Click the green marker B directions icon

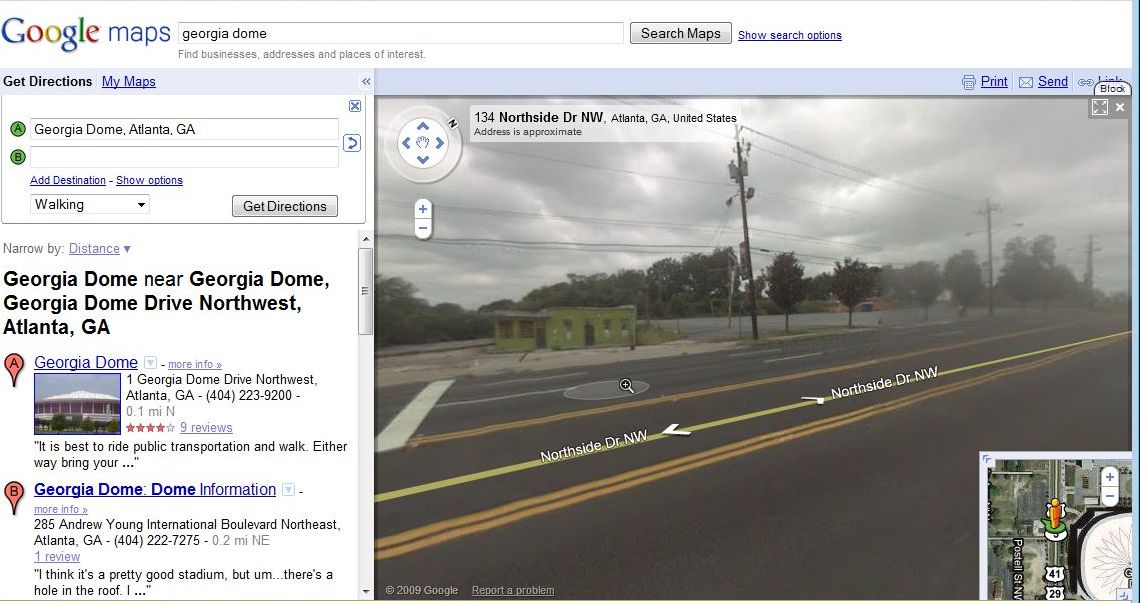click(x=17, y=156)
